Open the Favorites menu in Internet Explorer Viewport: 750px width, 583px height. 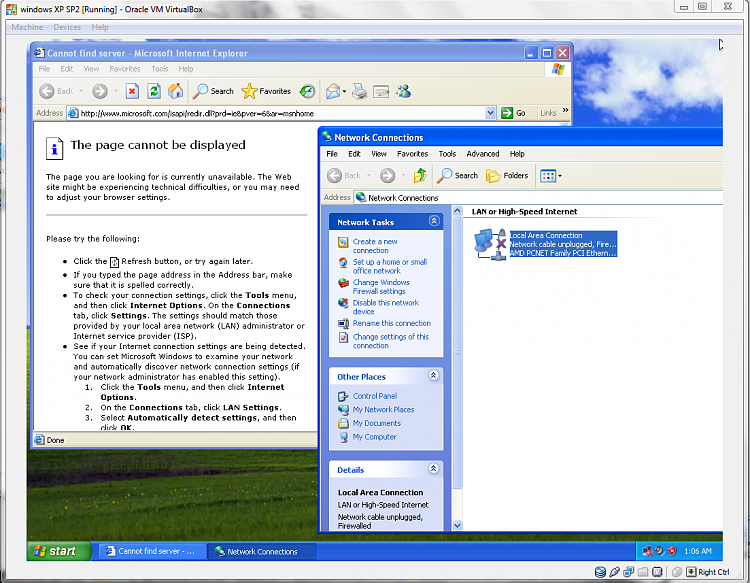[125, 69]
